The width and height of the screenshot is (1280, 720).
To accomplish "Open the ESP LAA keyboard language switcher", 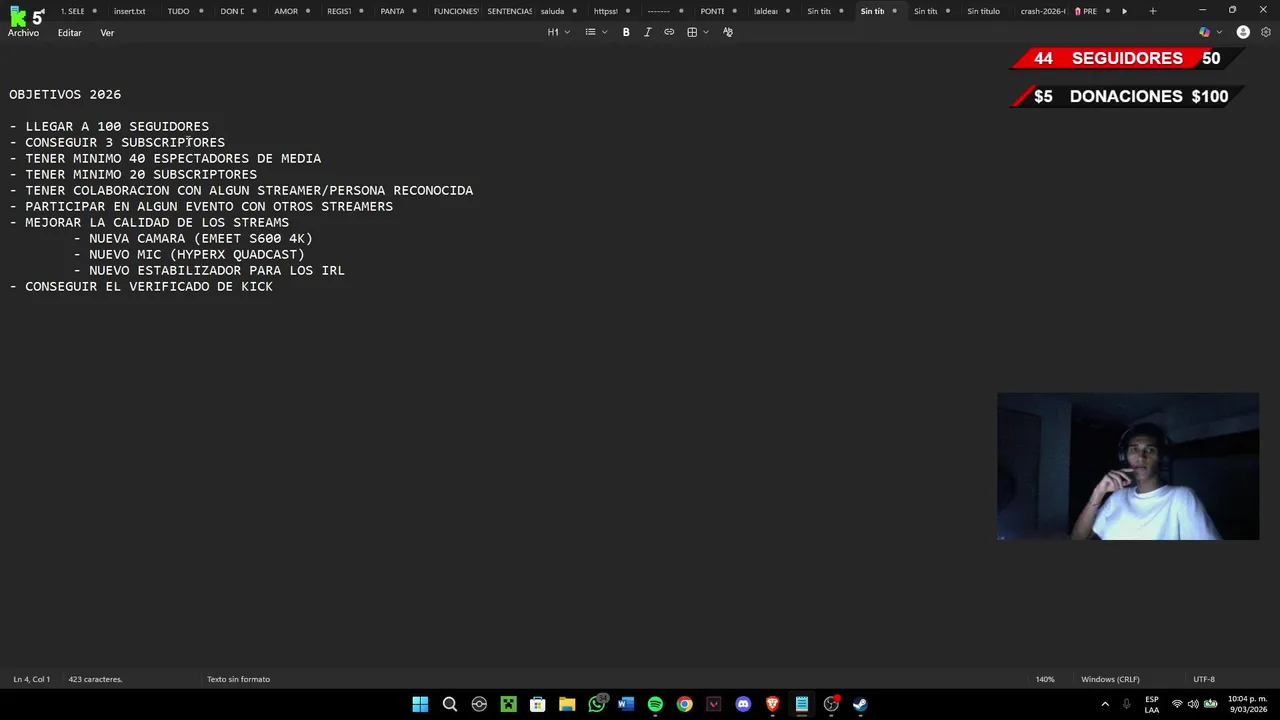I will pos(1152,704).
